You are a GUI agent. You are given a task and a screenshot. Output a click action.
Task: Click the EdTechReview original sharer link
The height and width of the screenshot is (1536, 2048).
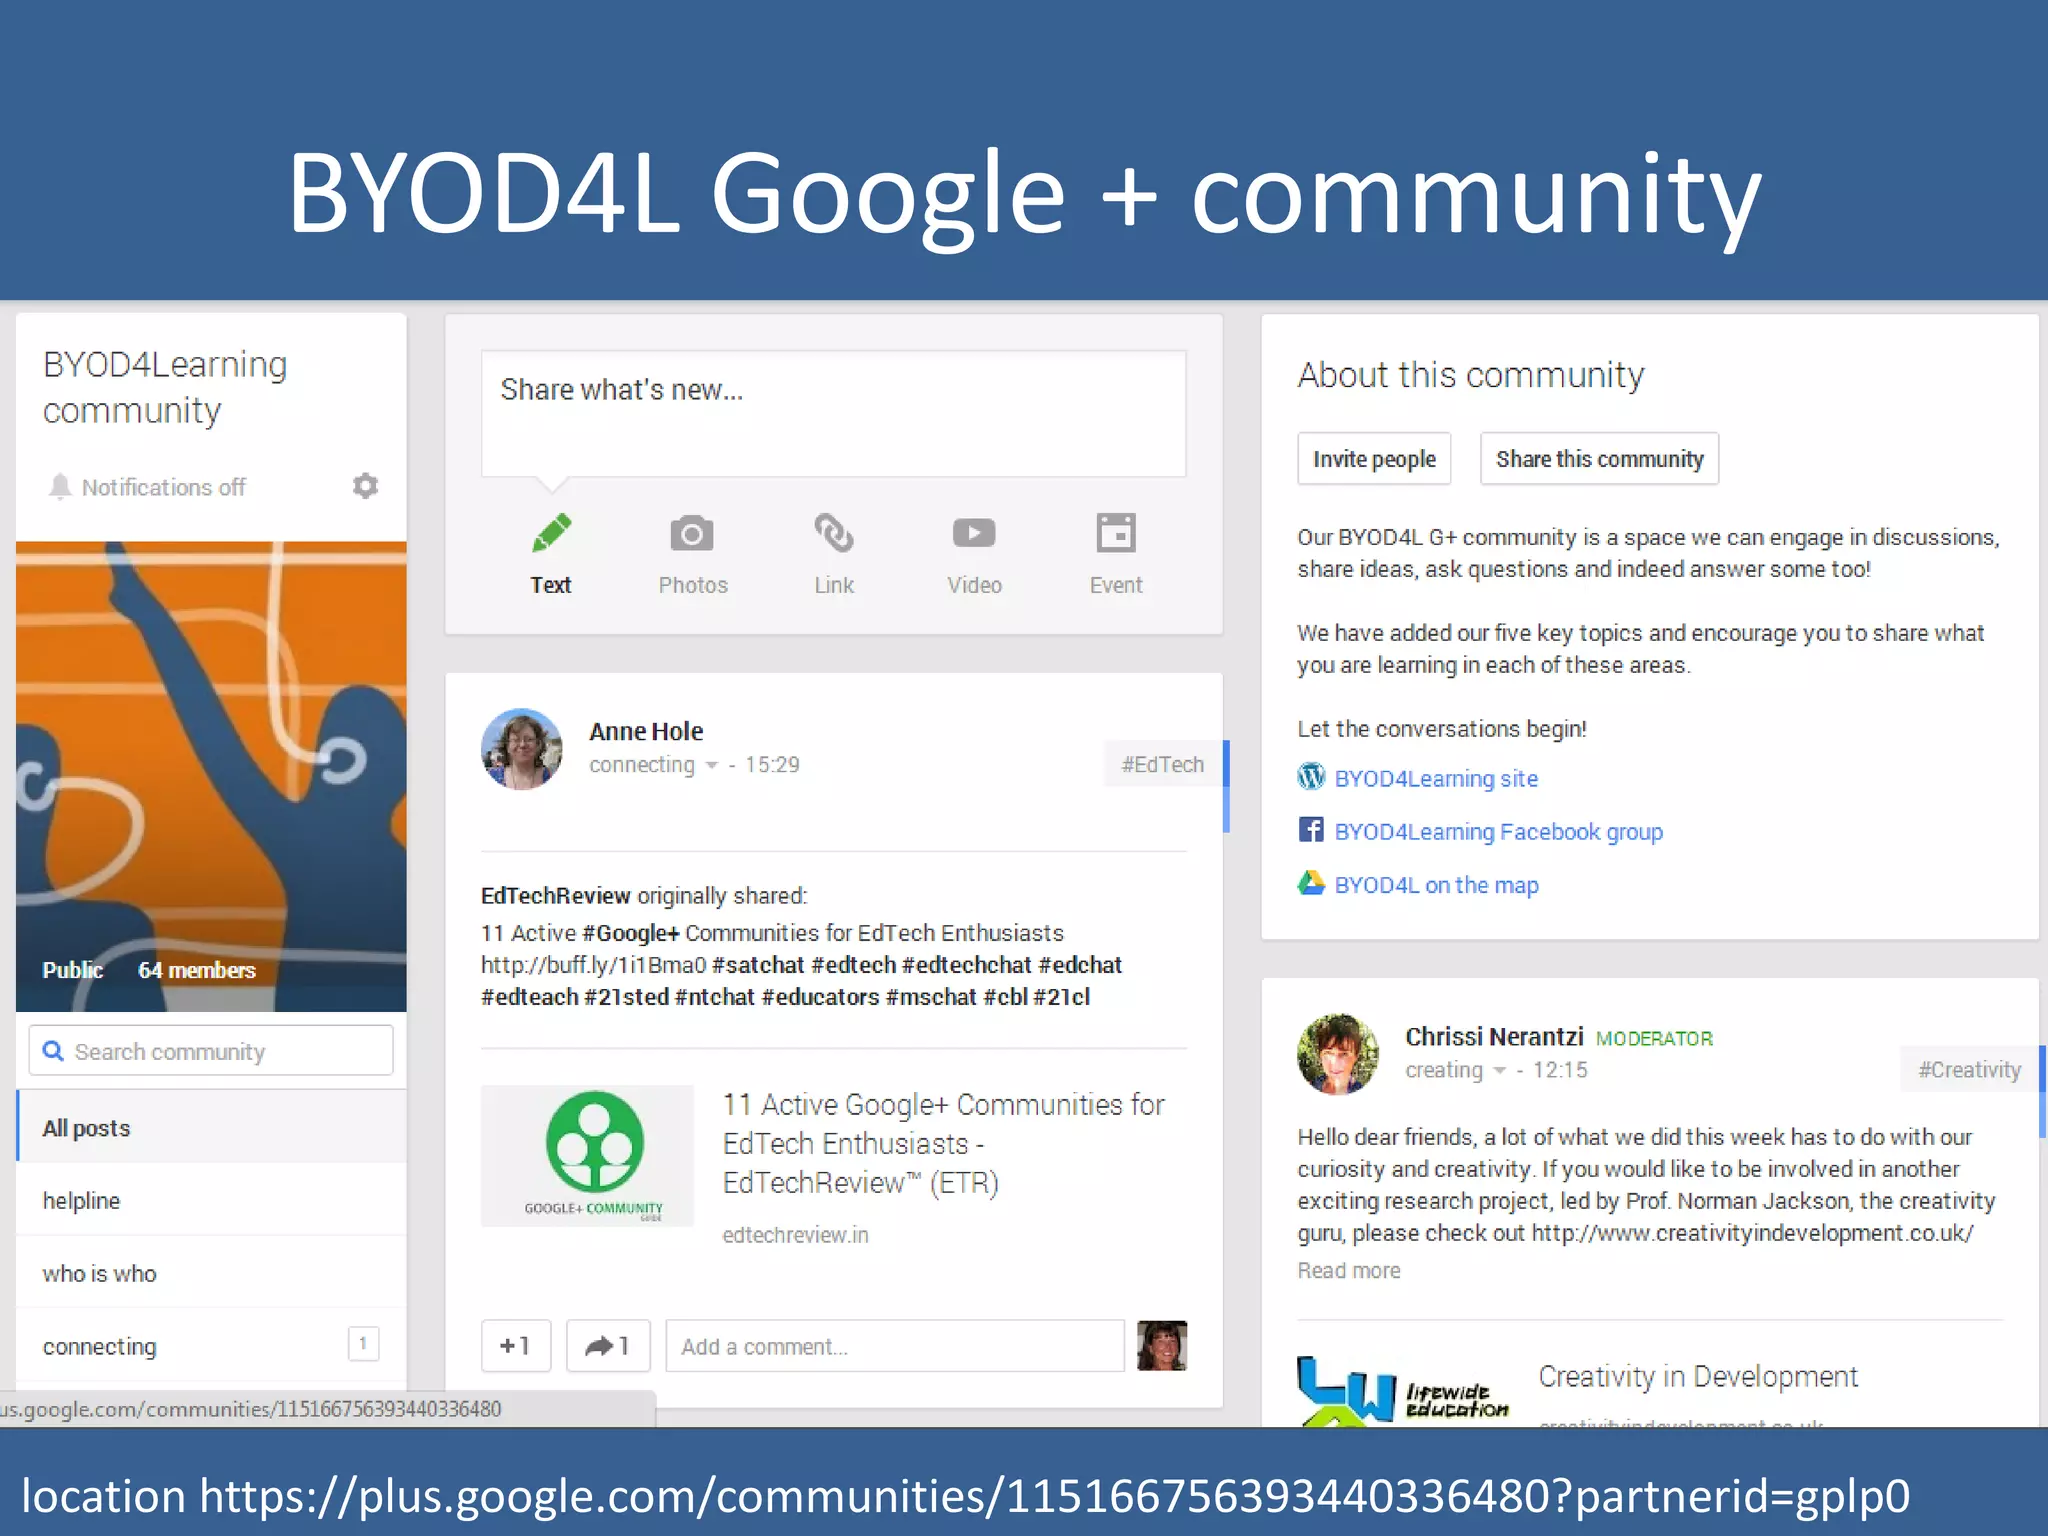point(556,896)
